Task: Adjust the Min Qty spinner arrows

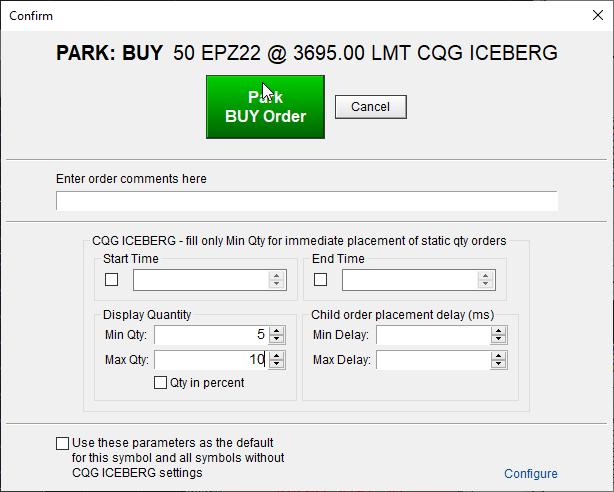Action: [277, 335]
